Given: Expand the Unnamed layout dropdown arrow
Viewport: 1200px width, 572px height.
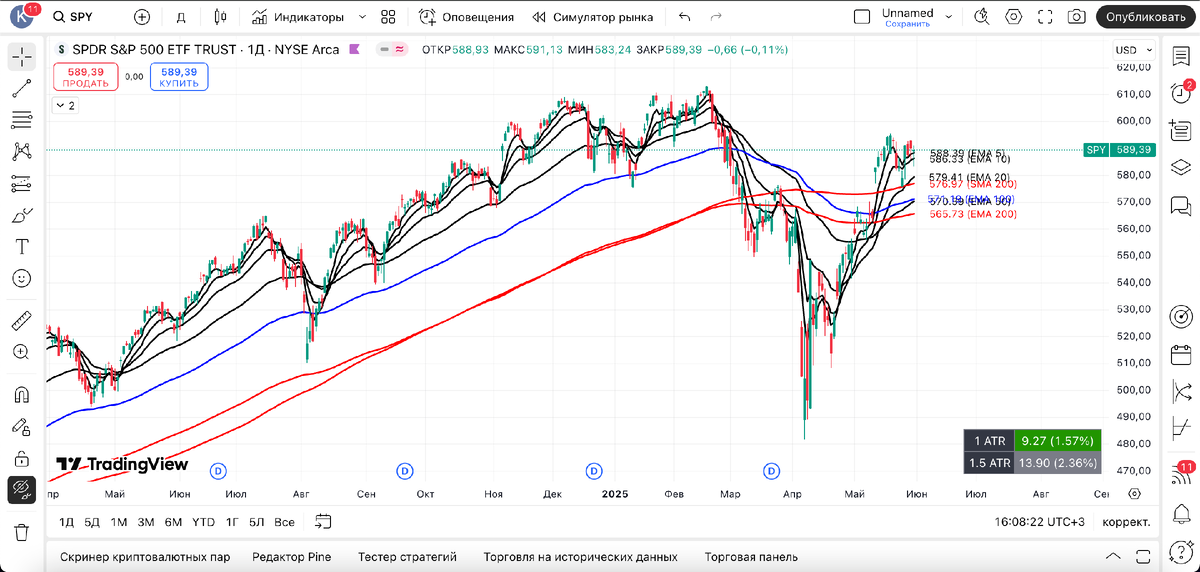Looking at the screenshot, I should tap(950, 17).
